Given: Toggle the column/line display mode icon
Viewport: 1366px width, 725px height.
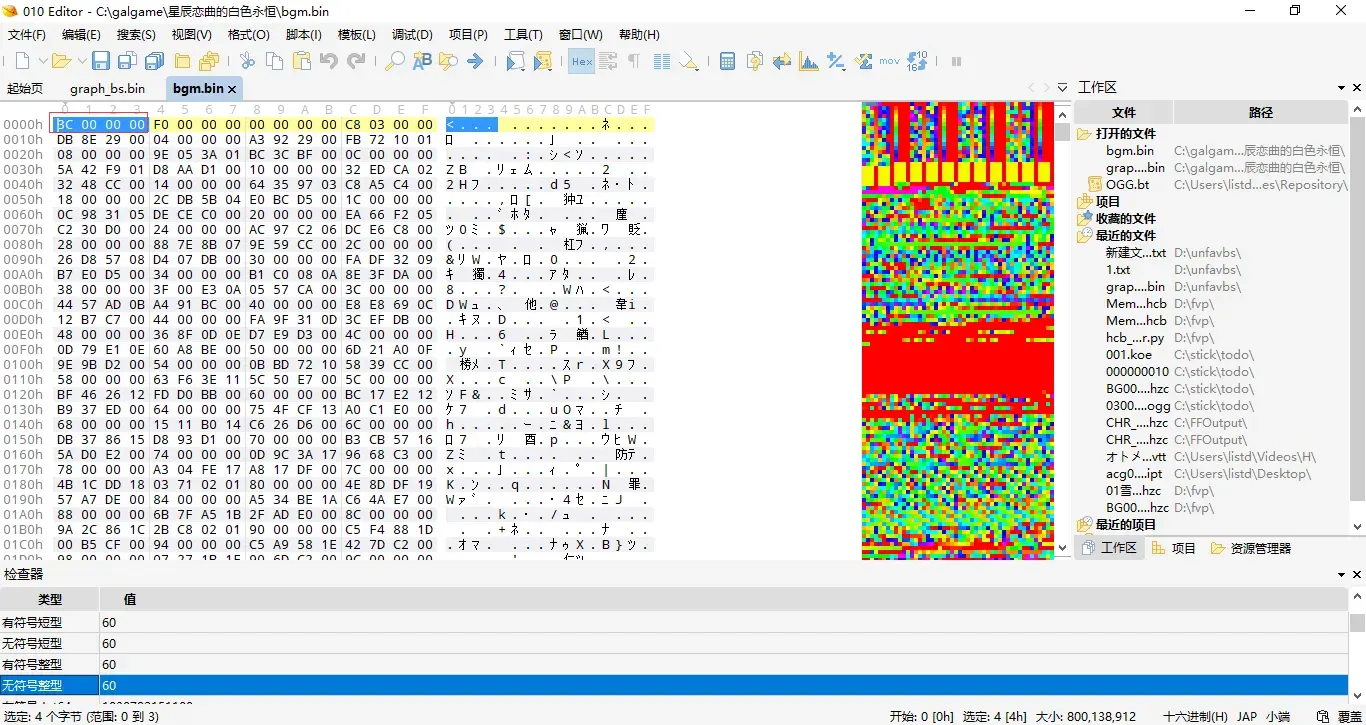Looking at the screenshot, I should (x=661, y=62).
